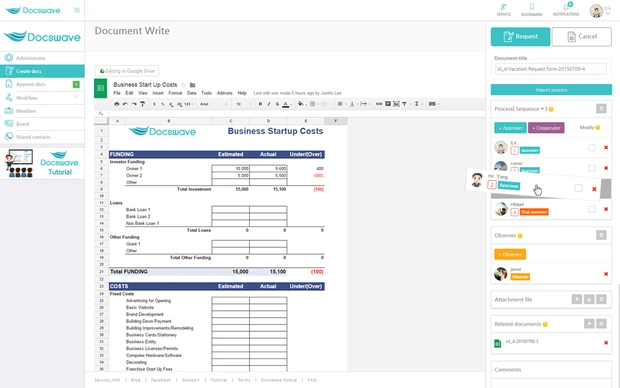Remove janet from the Observer list

606,274
